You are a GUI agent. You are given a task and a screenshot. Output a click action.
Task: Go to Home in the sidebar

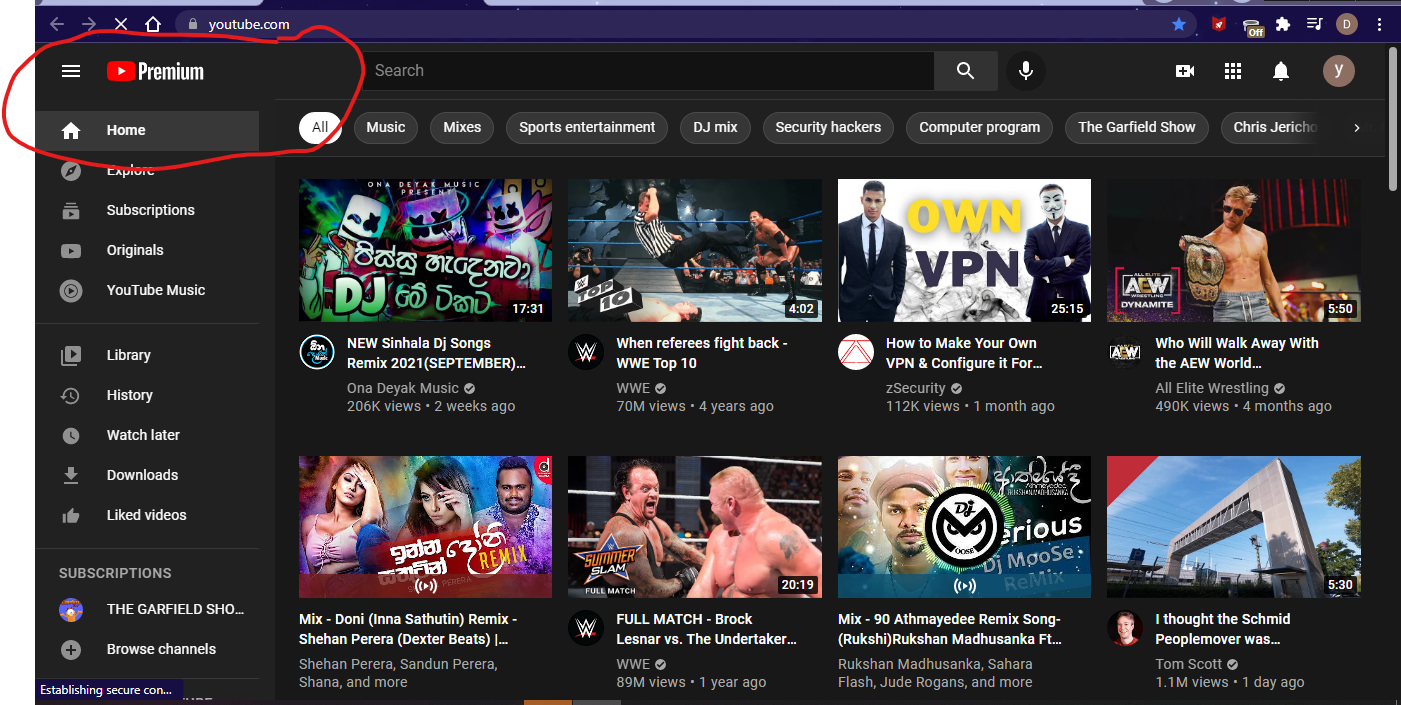click(x=147, y=130)
